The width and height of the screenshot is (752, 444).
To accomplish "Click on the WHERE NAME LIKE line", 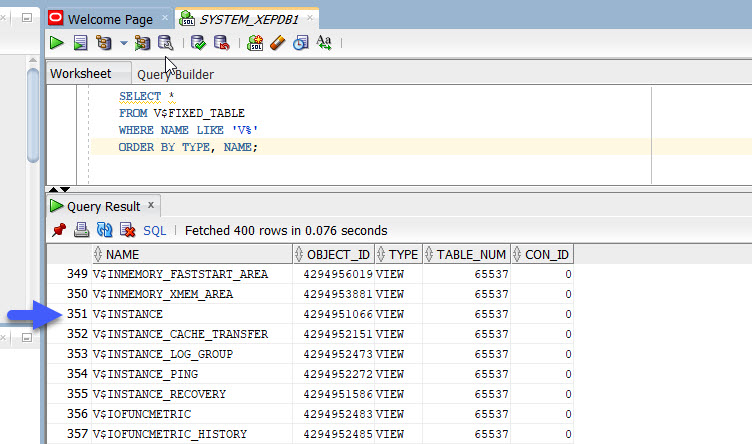I will tap(188, 130).
